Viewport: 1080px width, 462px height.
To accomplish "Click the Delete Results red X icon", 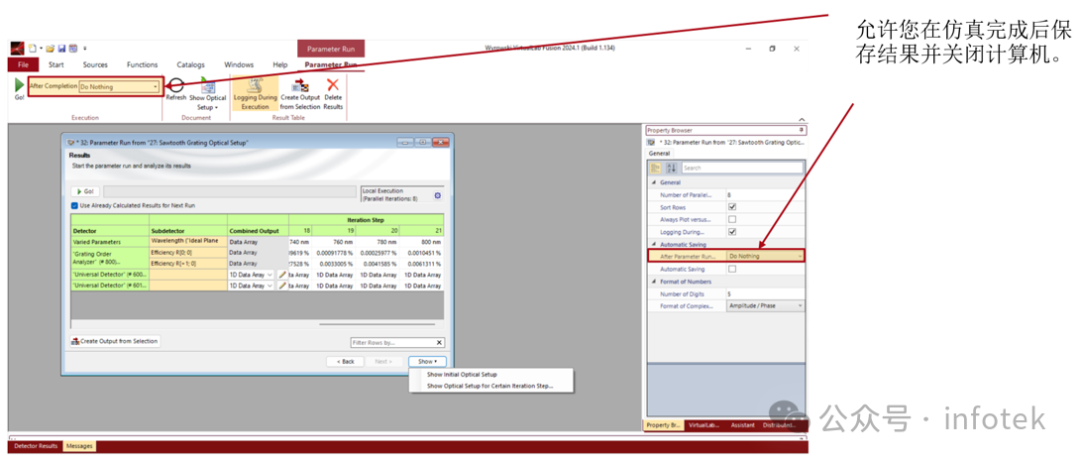I will pos(333,85).
